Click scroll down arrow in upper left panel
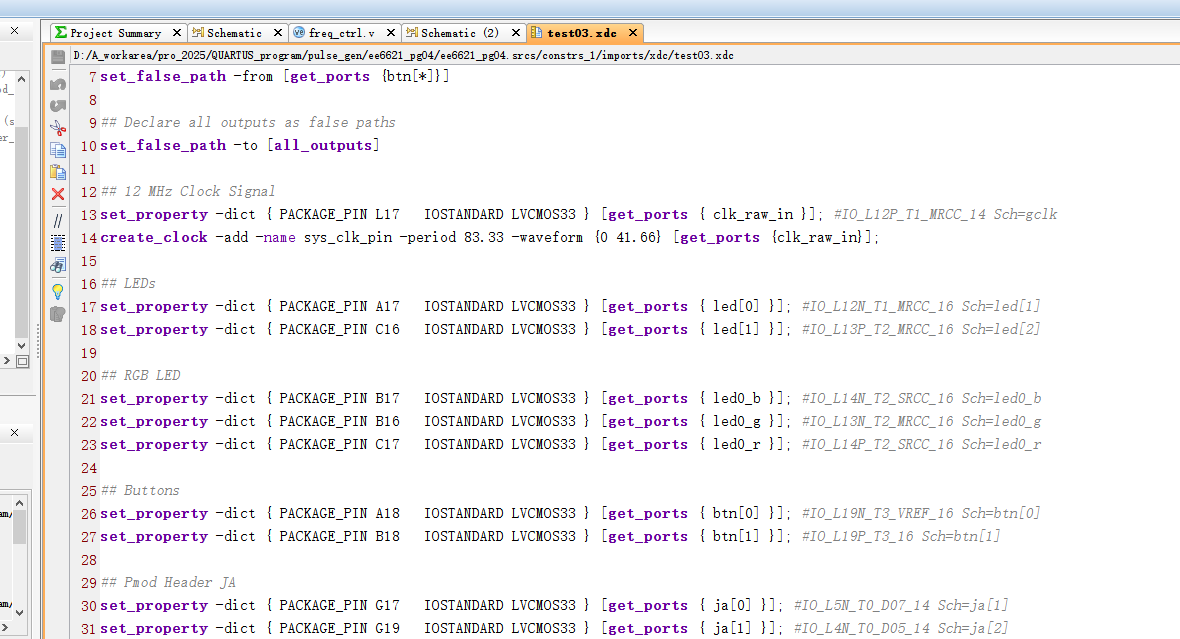Viewport: 1180px width, 639px height. click(21, 345)
